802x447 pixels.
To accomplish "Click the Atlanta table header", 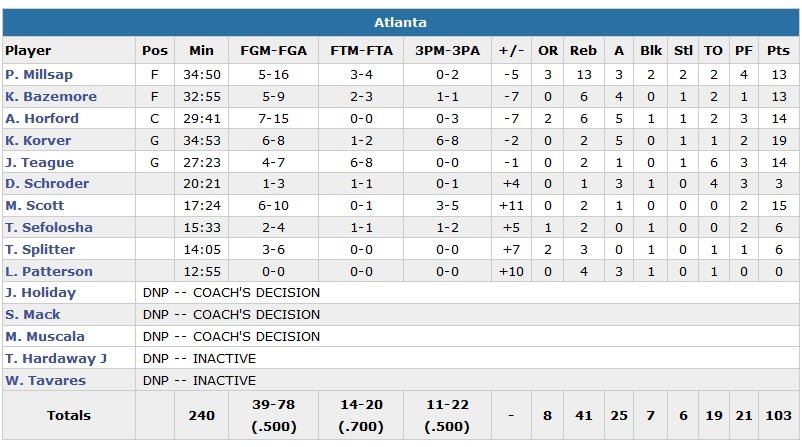I will 400,23.
